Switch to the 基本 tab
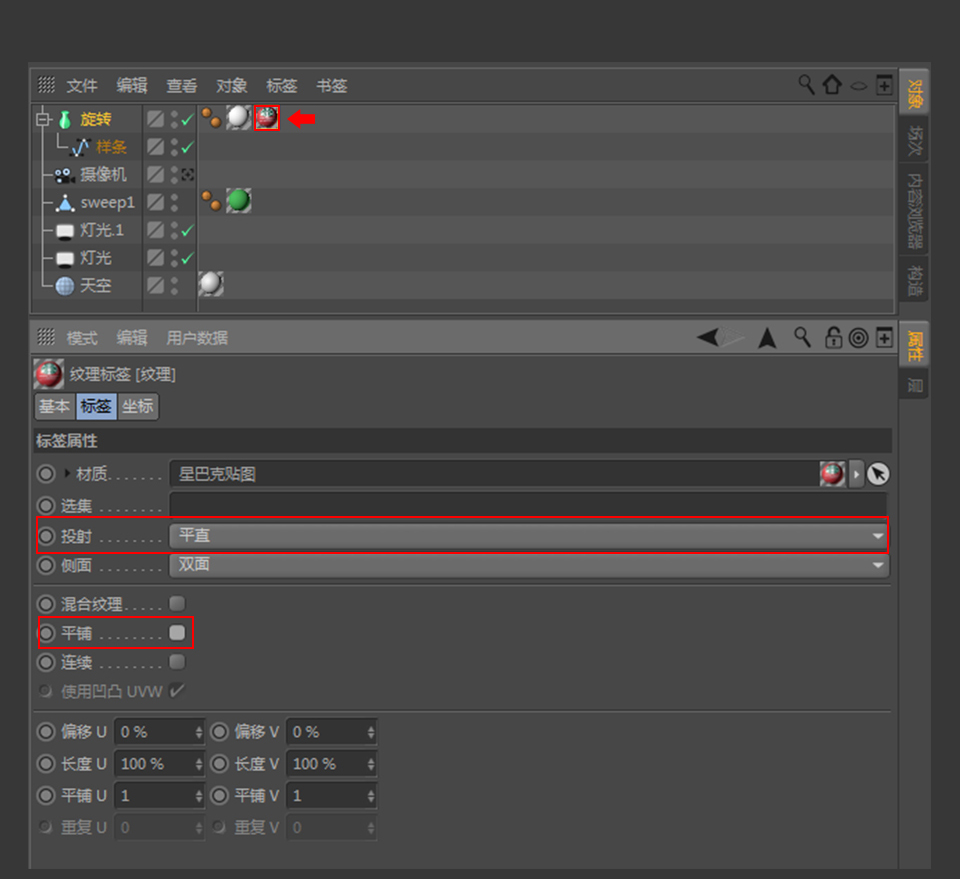960x879 pixels. pos(54,407)
